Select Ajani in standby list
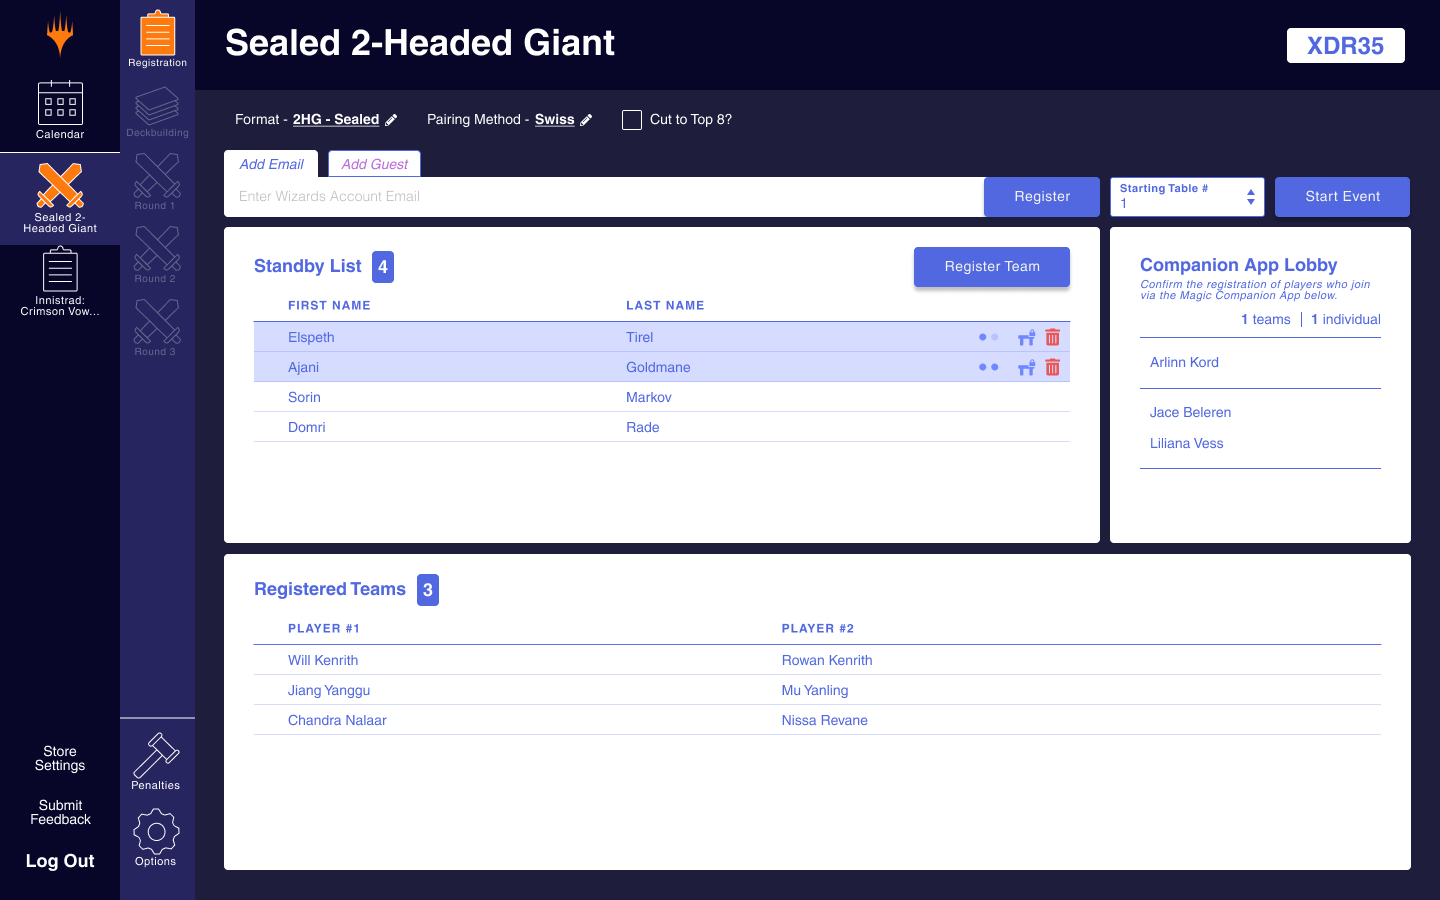 pos(662,367)
